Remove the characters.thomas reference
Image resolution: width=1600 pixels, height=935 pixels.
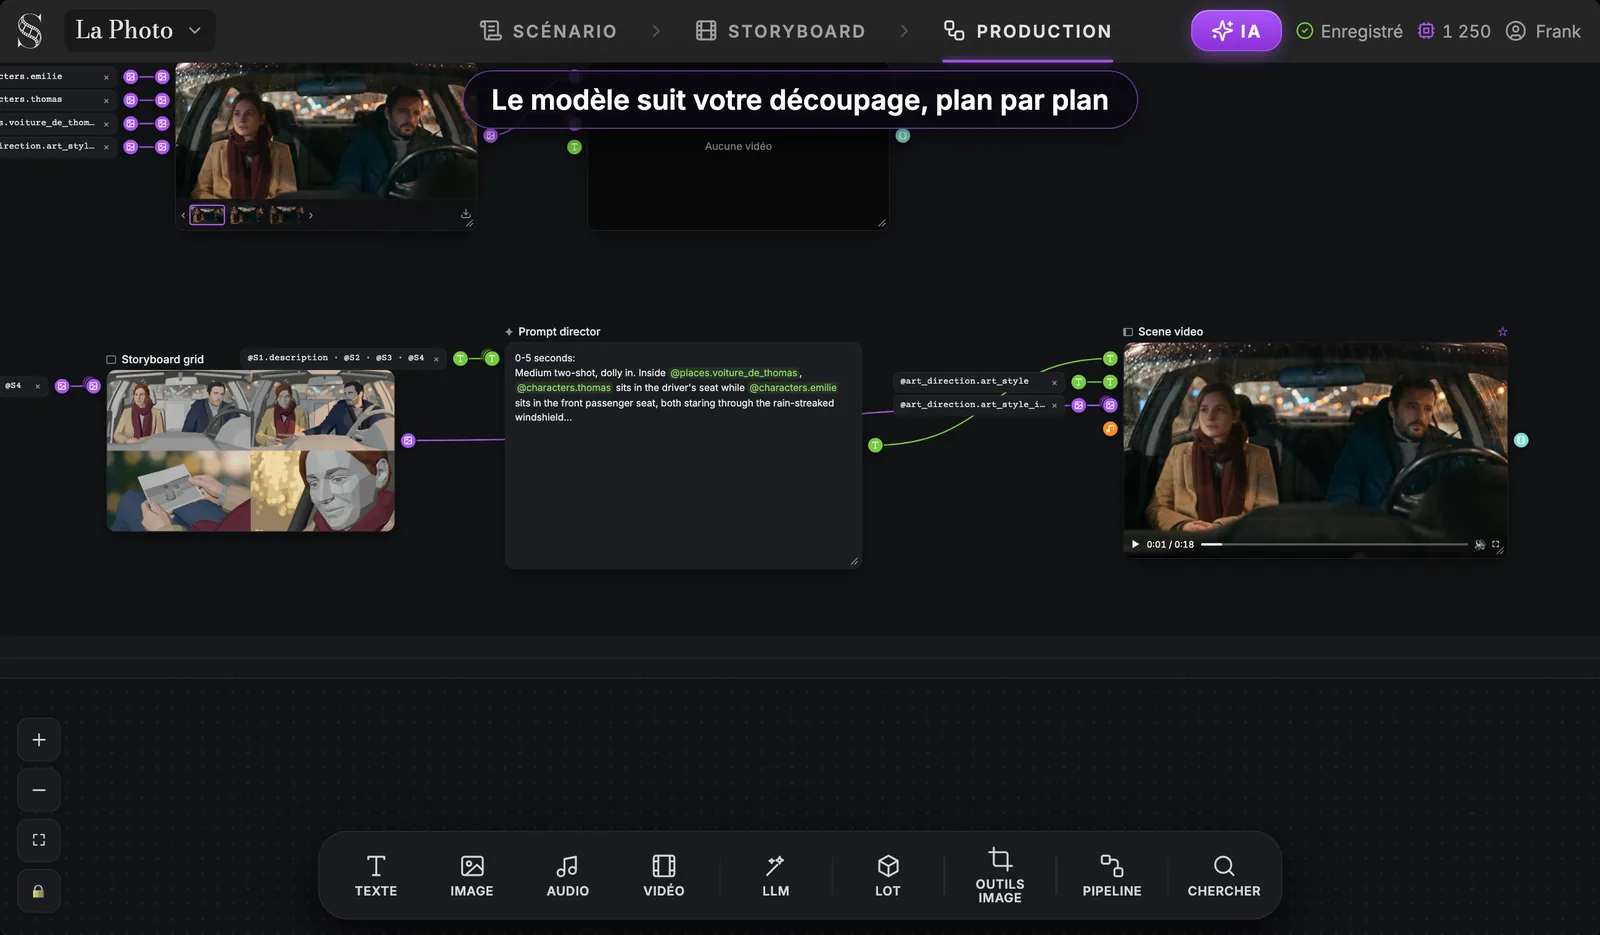[x=106, y=100]
